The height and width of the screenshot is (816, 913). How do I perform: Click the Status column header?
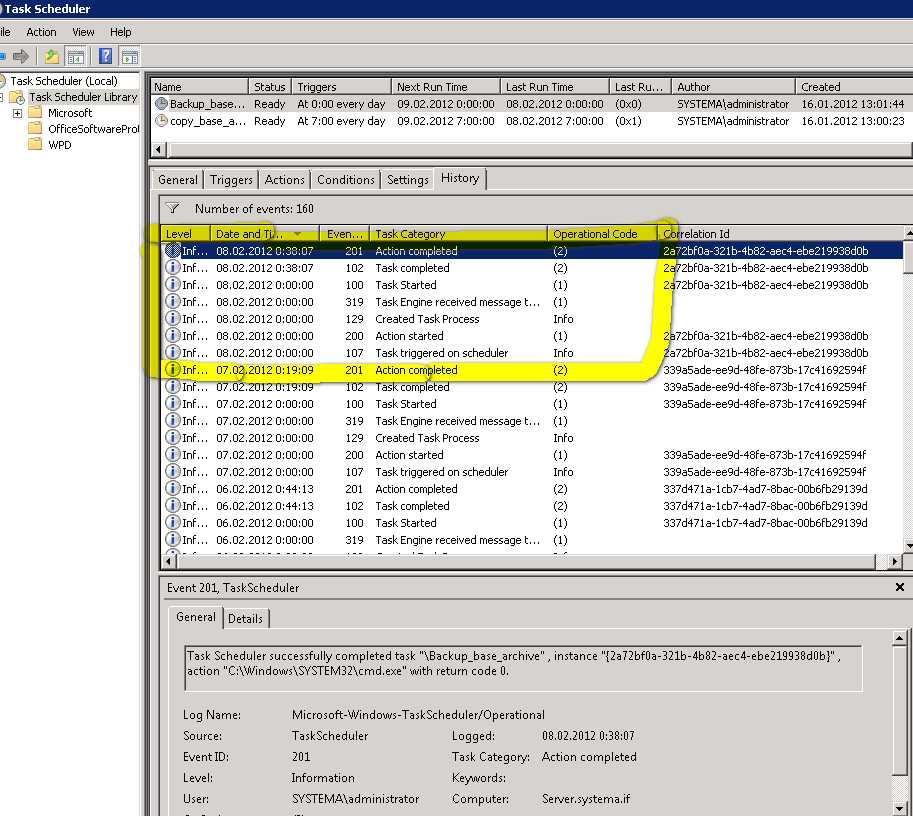click(270, 87)
